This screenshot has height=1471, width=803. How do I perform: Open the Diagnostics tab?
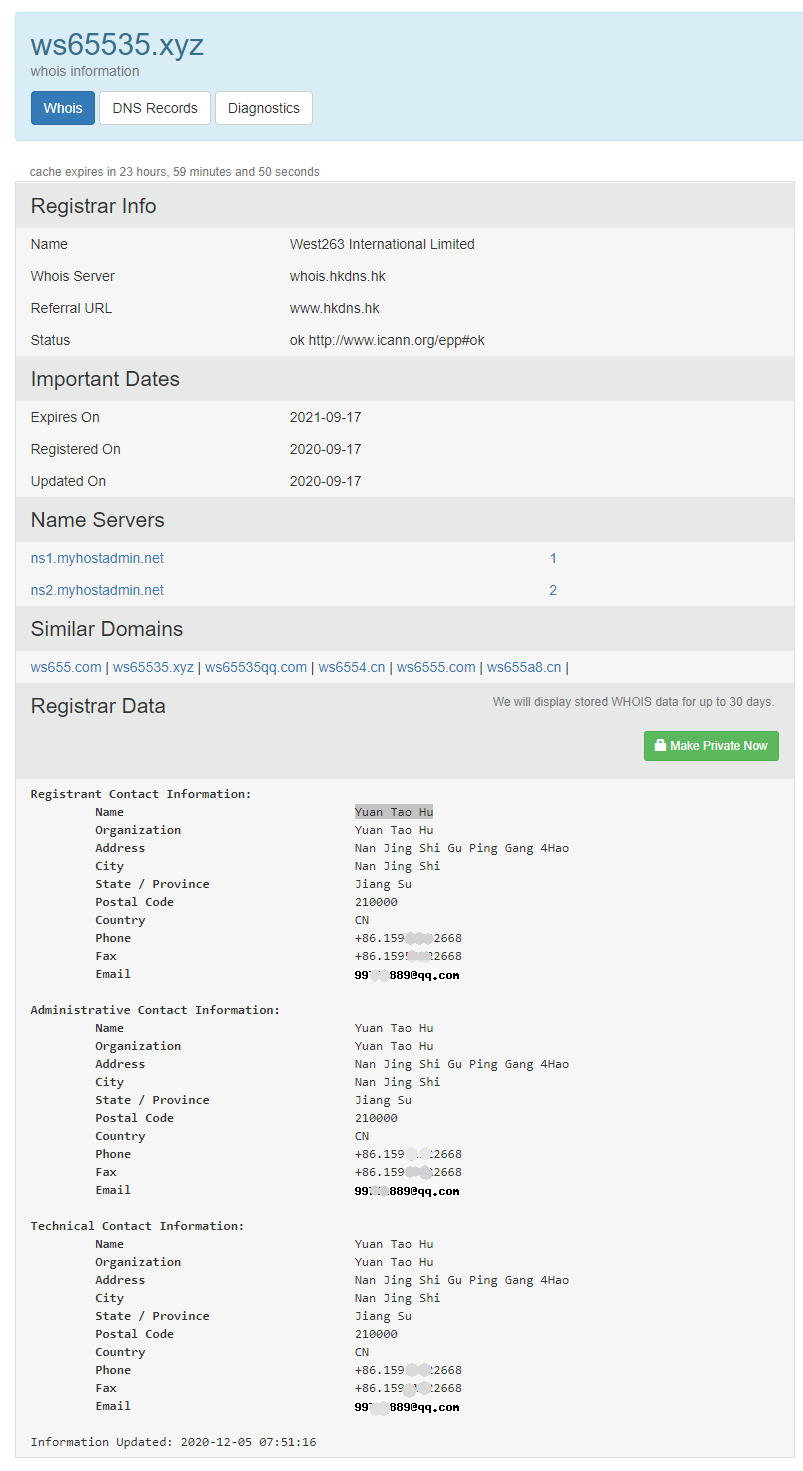click(x=264, y=108)
